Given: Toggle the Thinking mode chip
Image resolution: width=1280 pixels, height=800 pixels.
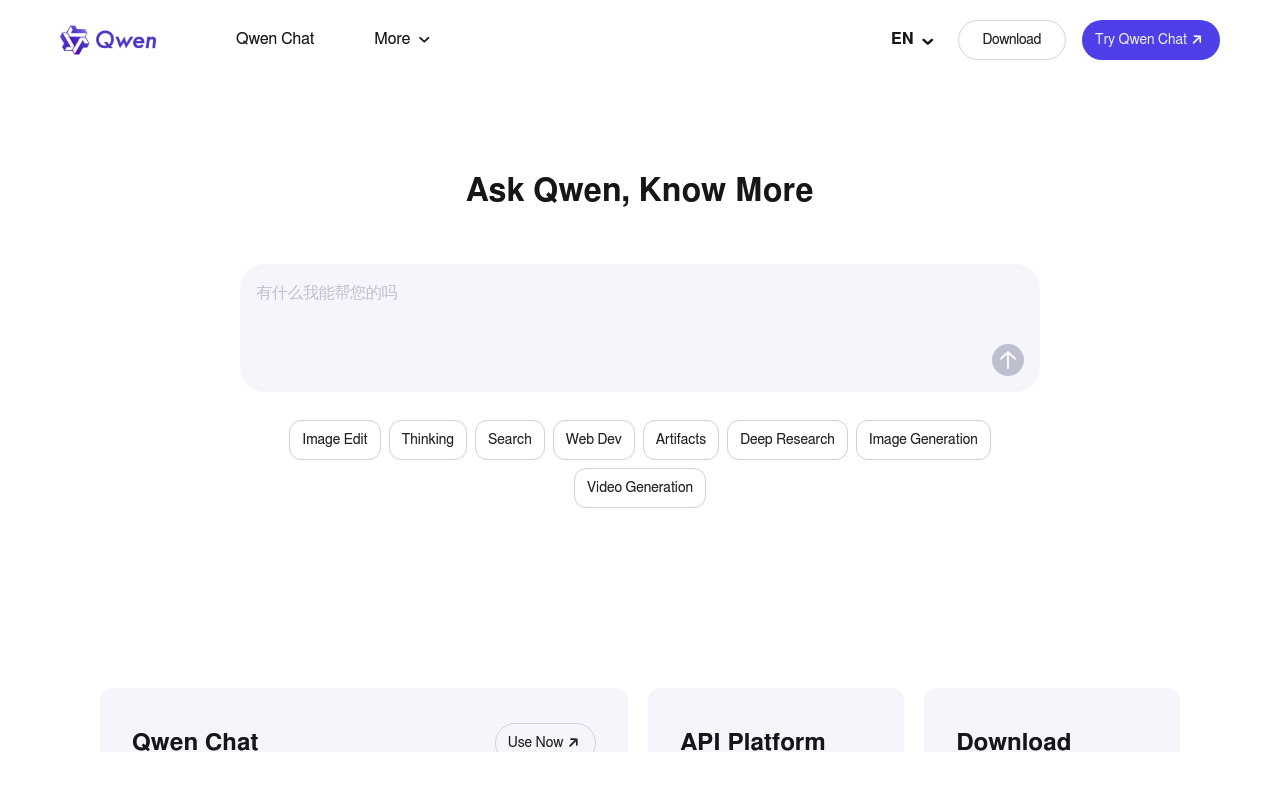Looking at the screenshot, I should [428, 440].
